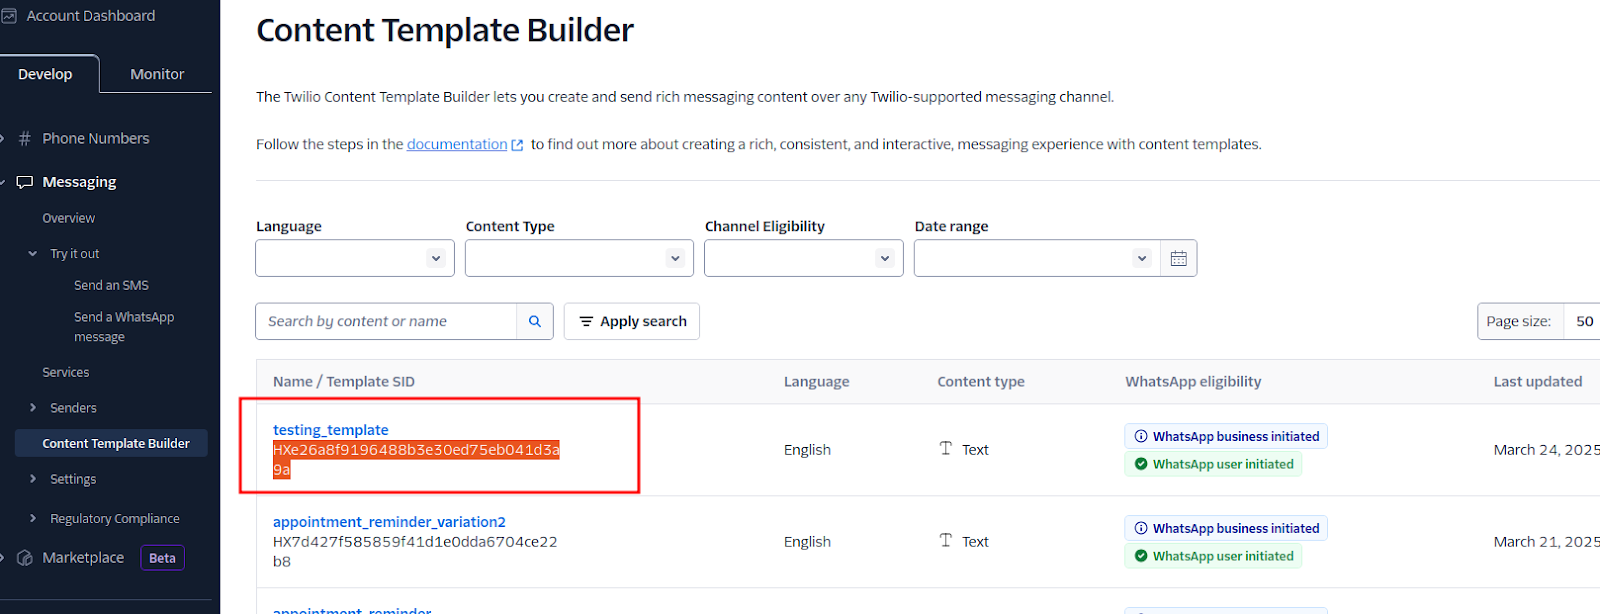Click the WhatsApp eligibility column header
The height and width of the screenshot is (614, 1600).
[1193, 382]
